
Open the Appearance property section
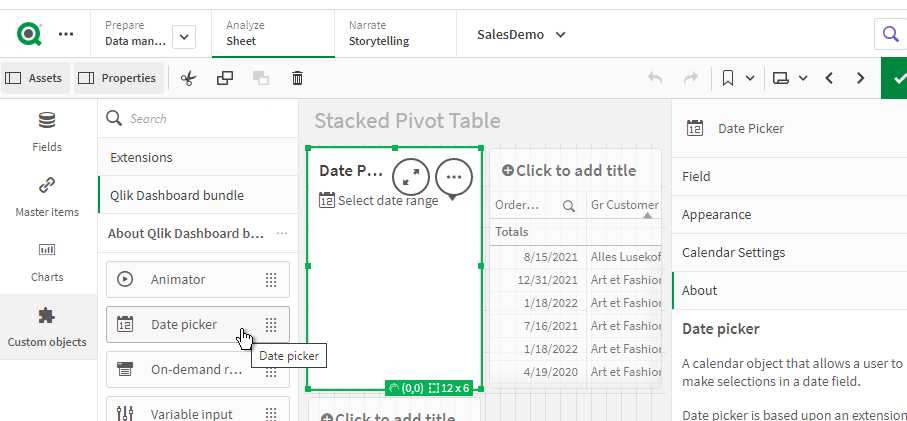[x=716, y=214]
